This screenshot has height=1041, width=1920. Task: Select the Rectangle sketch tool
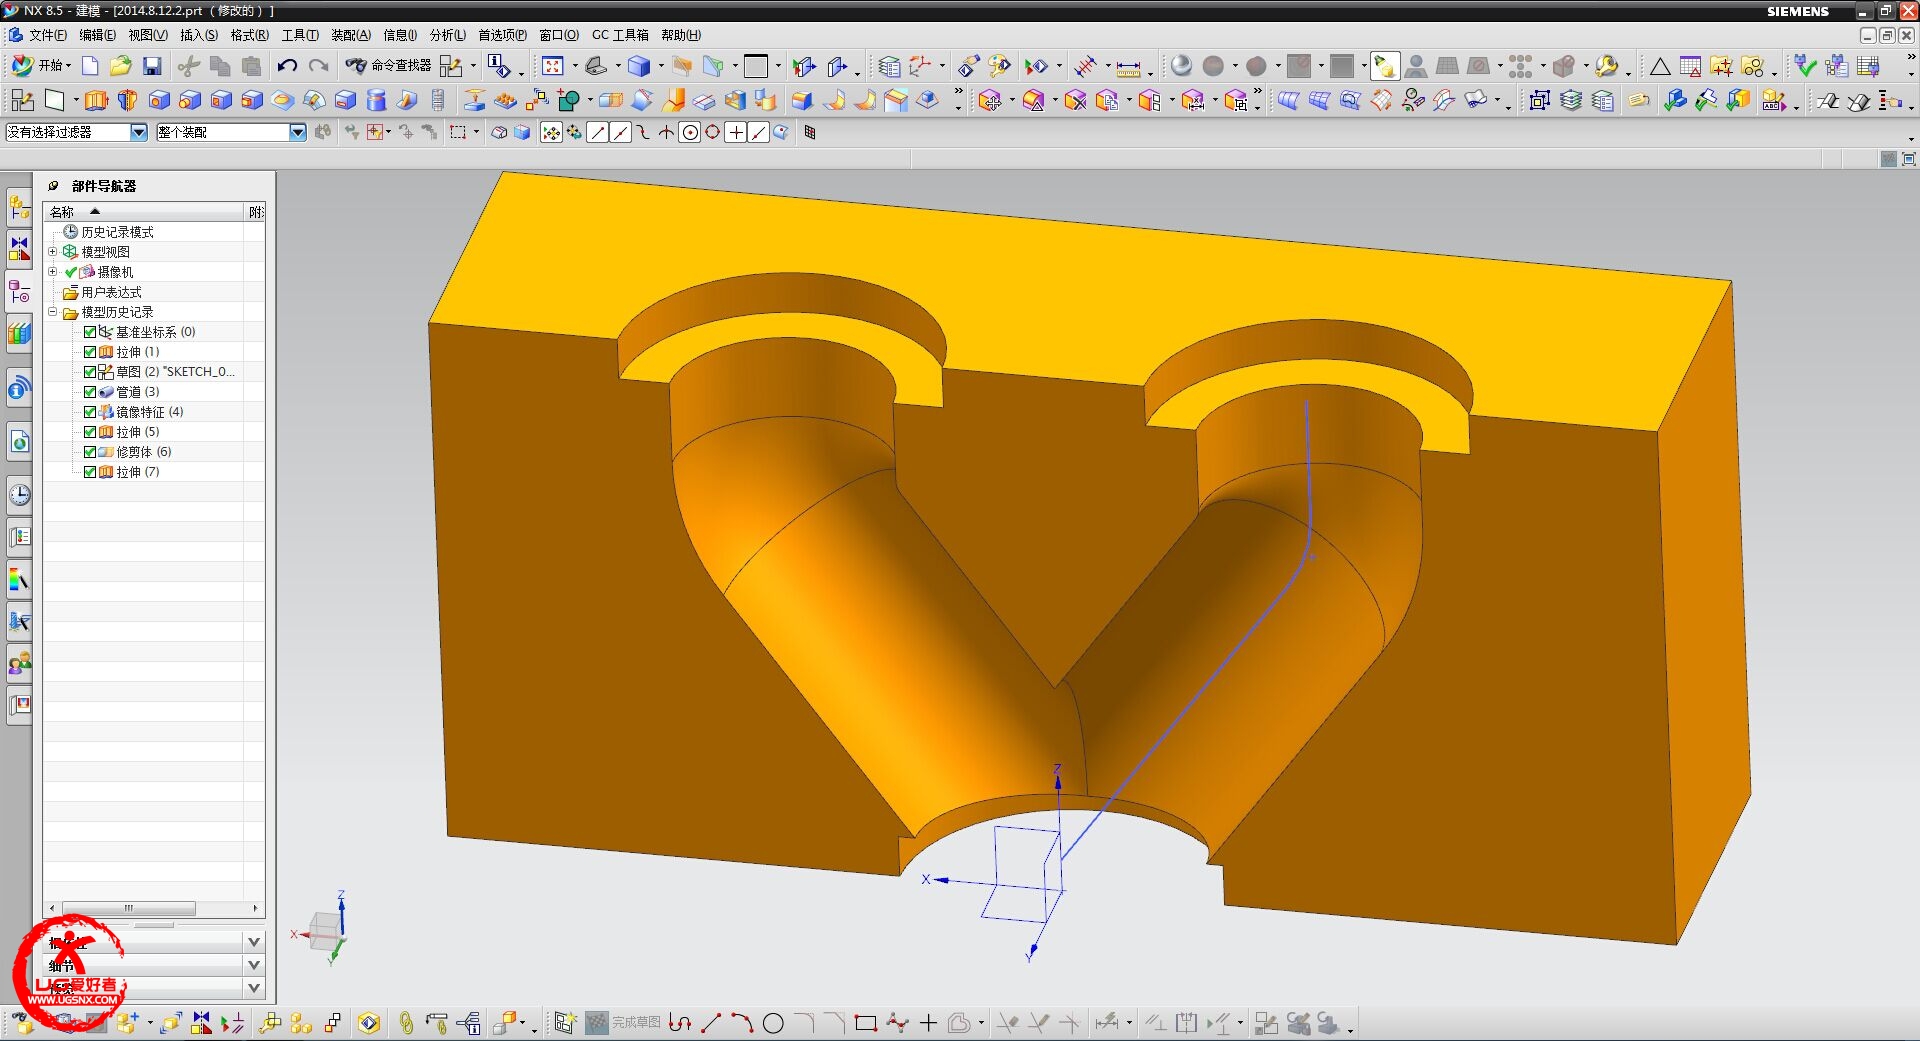(866, 1023)
